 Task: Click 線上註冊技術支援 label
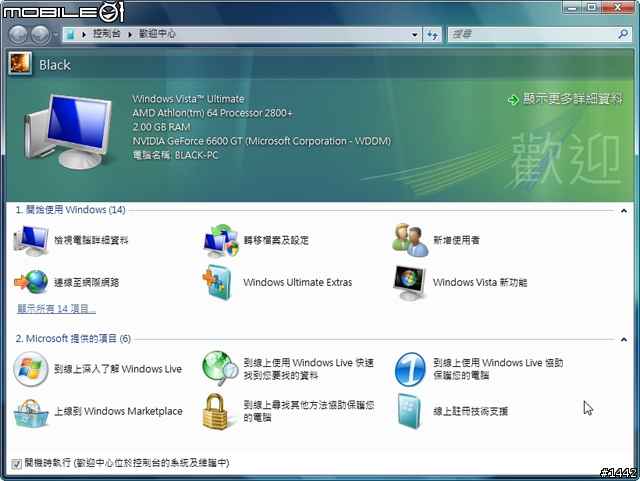471,412
